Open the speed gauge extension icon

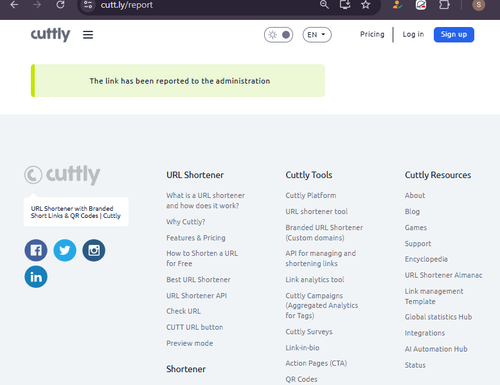421,5
